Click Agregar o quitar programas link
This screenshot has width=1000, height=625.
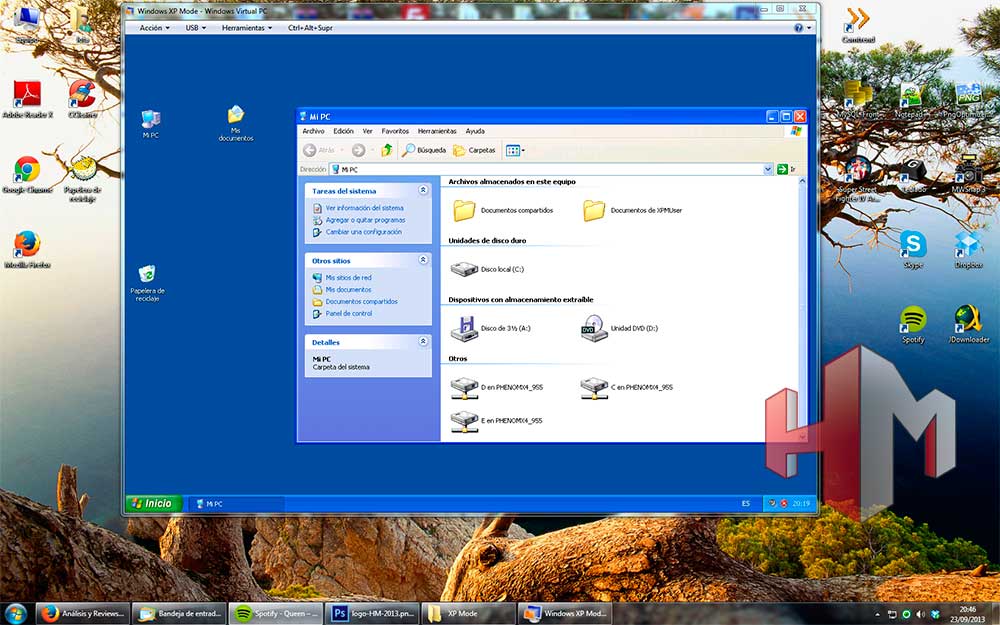(365, 220)
